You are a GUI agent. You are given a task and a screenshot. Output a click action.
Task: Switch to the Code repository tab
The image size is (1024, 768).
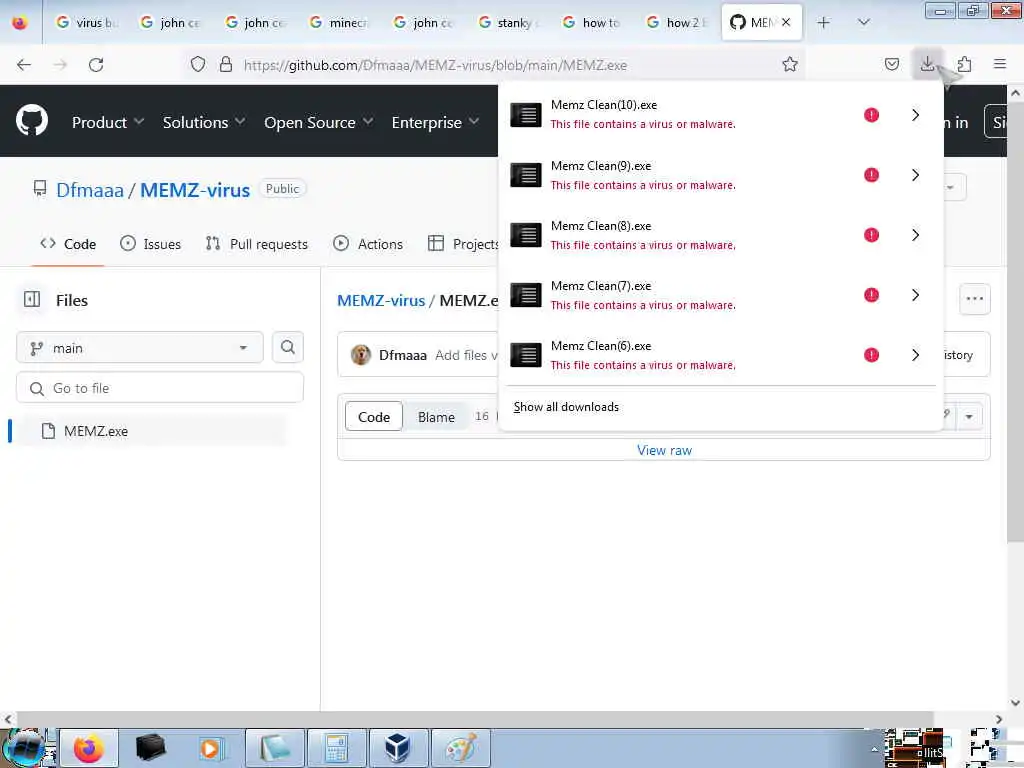point(68,244)
